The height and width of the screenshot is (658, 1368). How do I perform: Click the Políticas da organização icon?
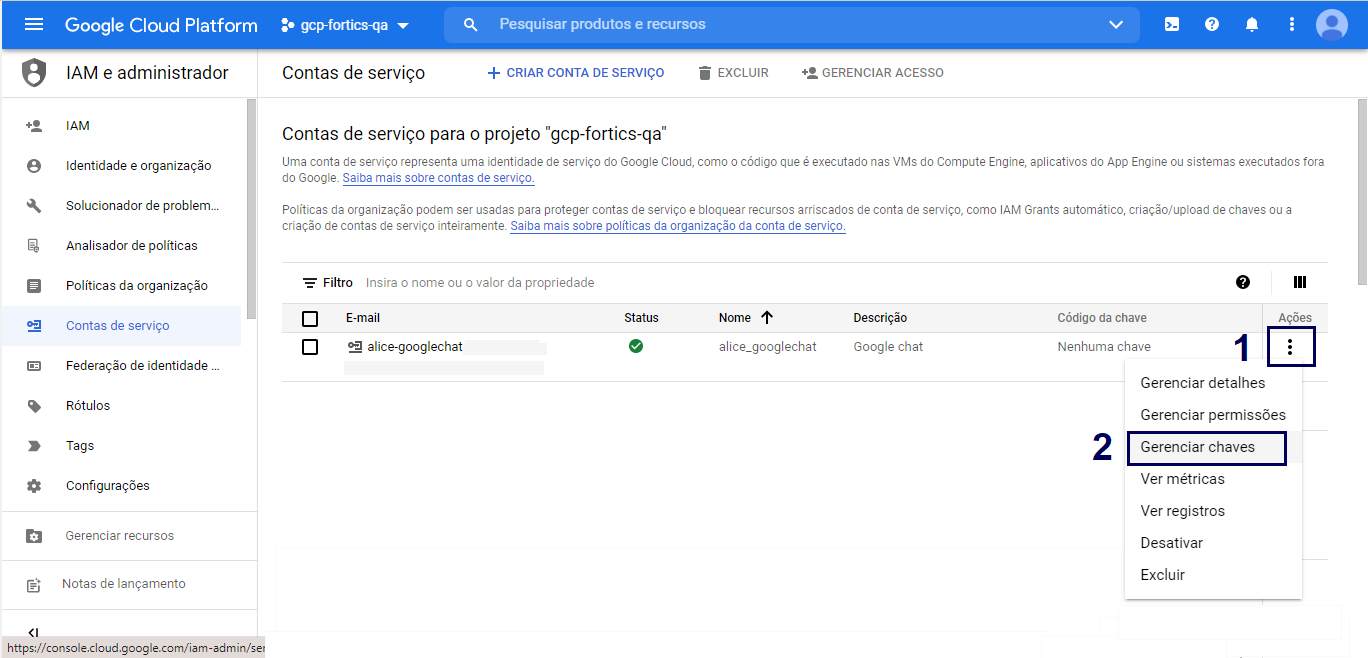click(34, 286)
